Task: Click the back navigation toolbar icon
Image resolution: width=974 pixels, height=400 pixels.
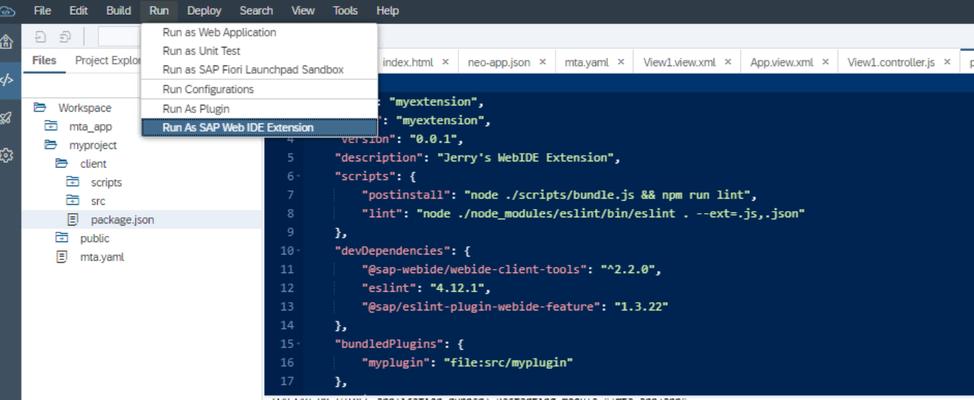Action: coord(40,37)
